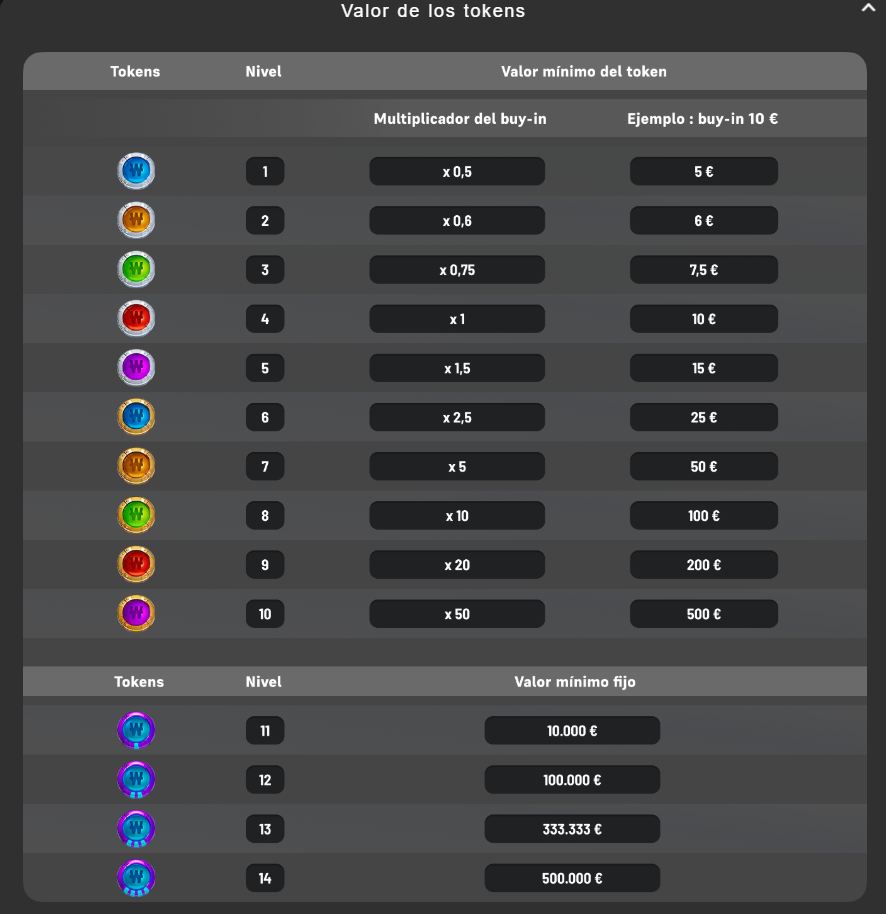
Task: Click the Valor mínimo del token header
Action: click(583, 72)
